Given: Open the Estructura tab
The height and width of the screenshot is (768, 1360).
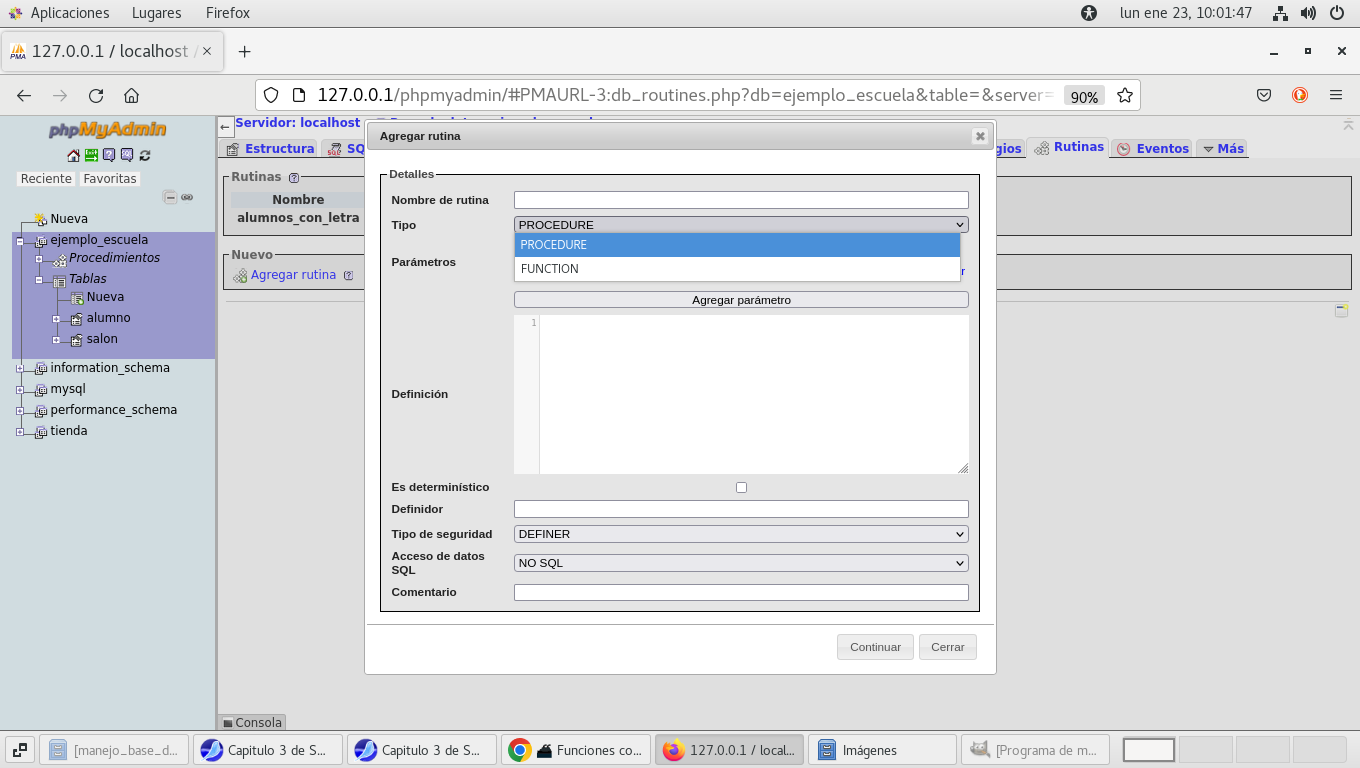Looking at the screenshot, I should point(270,148).
